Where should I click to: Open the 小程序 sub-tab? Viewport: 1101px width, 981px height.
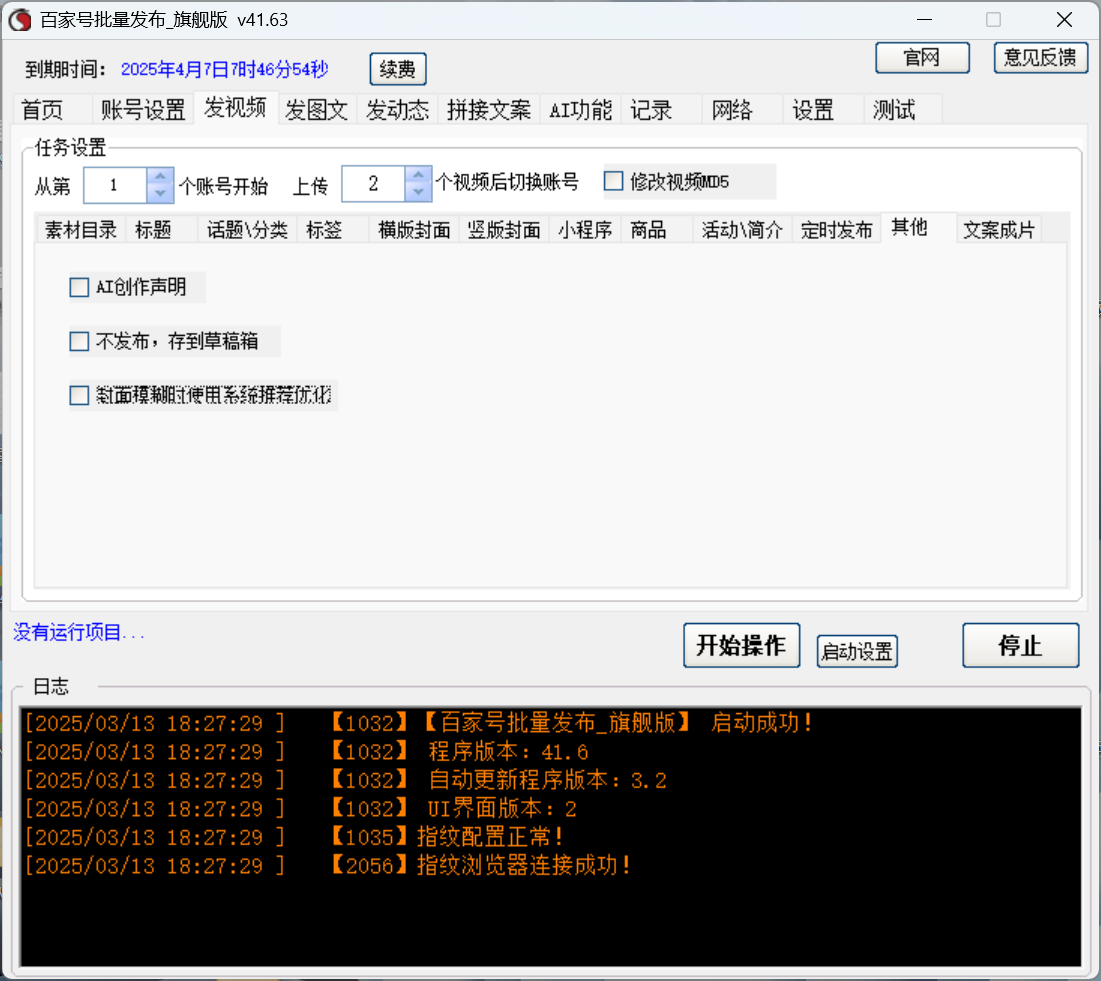(x=585, y=230)
